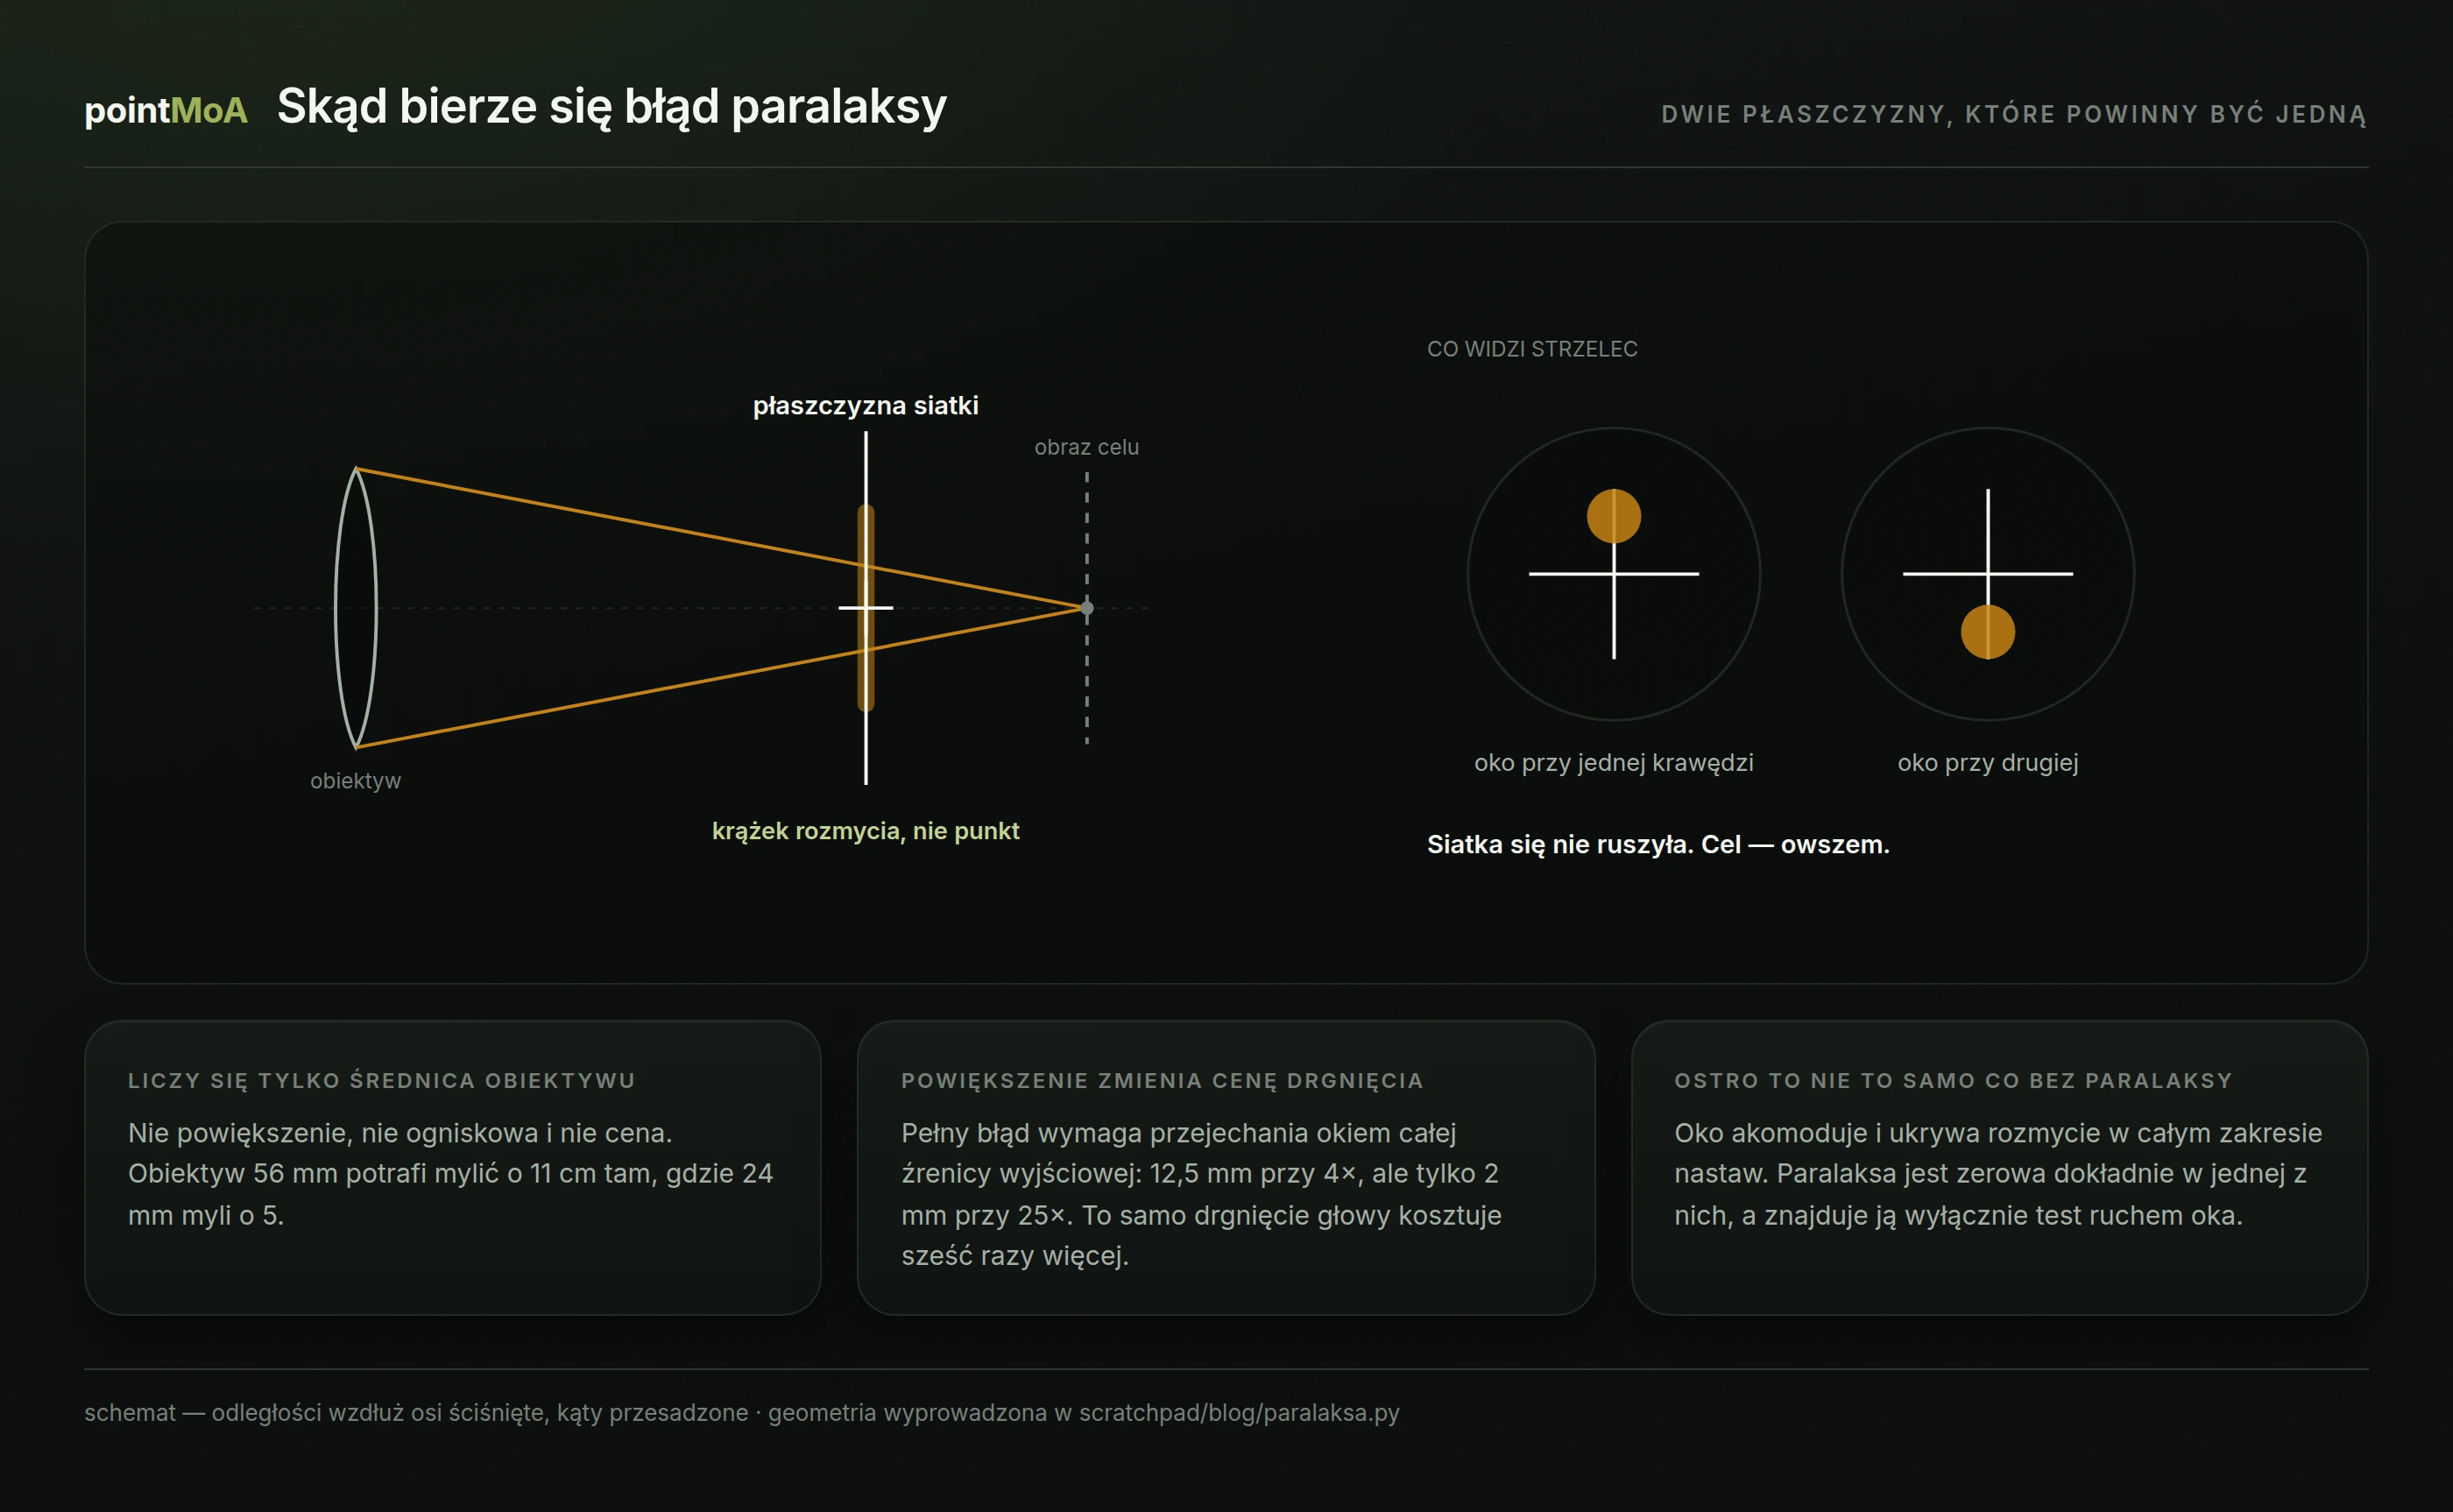Click the small crosshair on the optical axis
This screenshot has height=1512, width=2453.
pos(866,607)
